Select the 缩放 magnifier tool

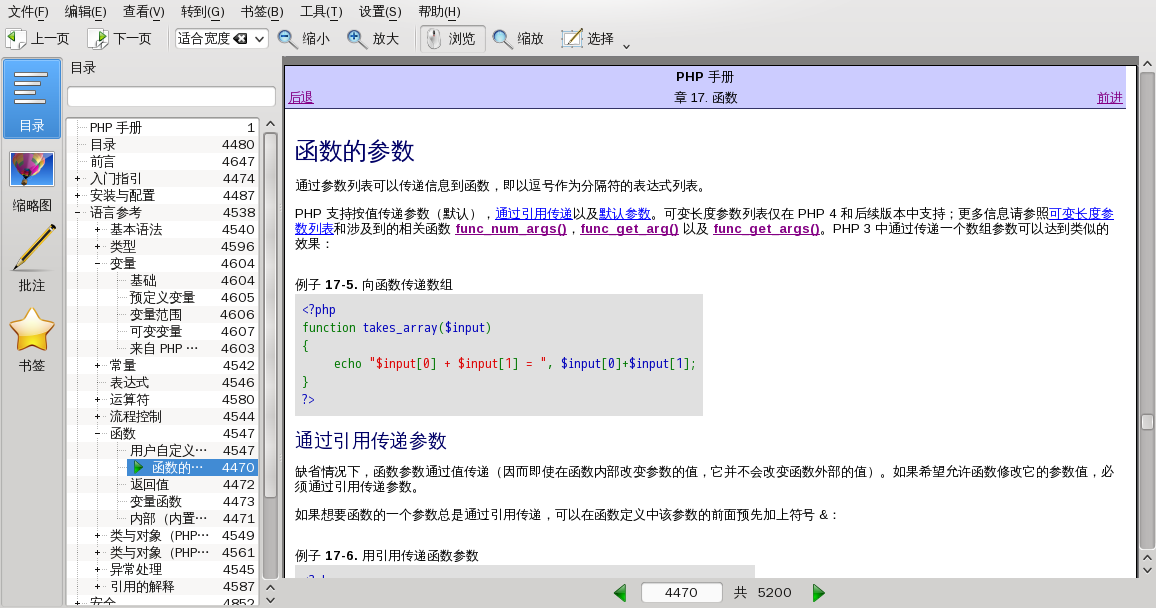pyautogui.click(x=518, y=38)
